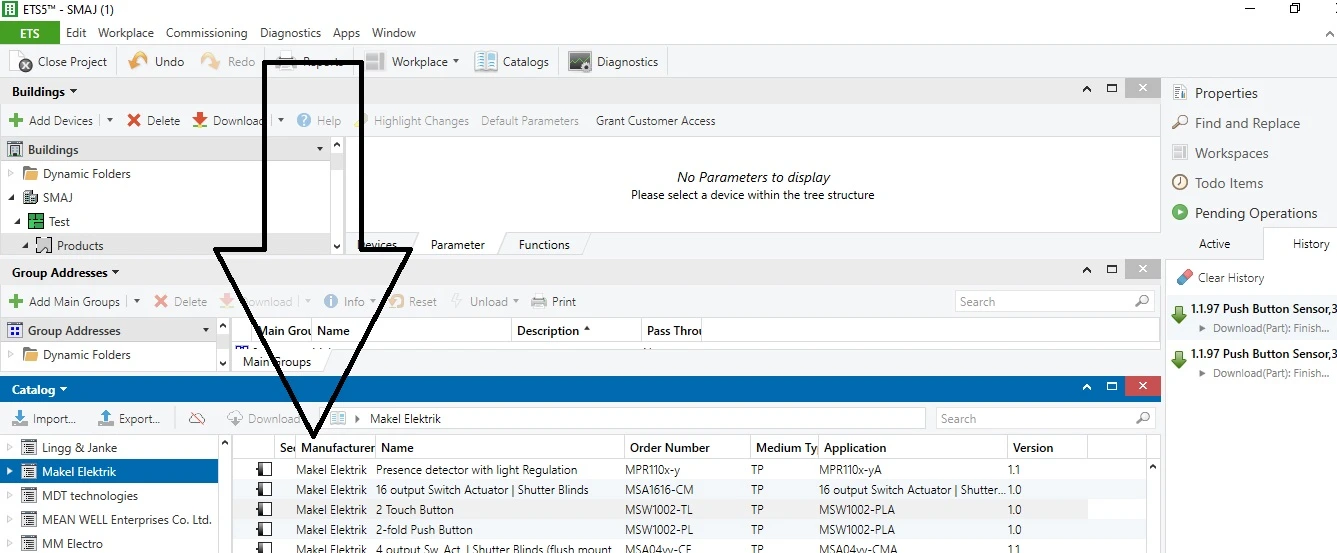Switch to the Active tab
1337x553 pixels.
coord(1215,244)
